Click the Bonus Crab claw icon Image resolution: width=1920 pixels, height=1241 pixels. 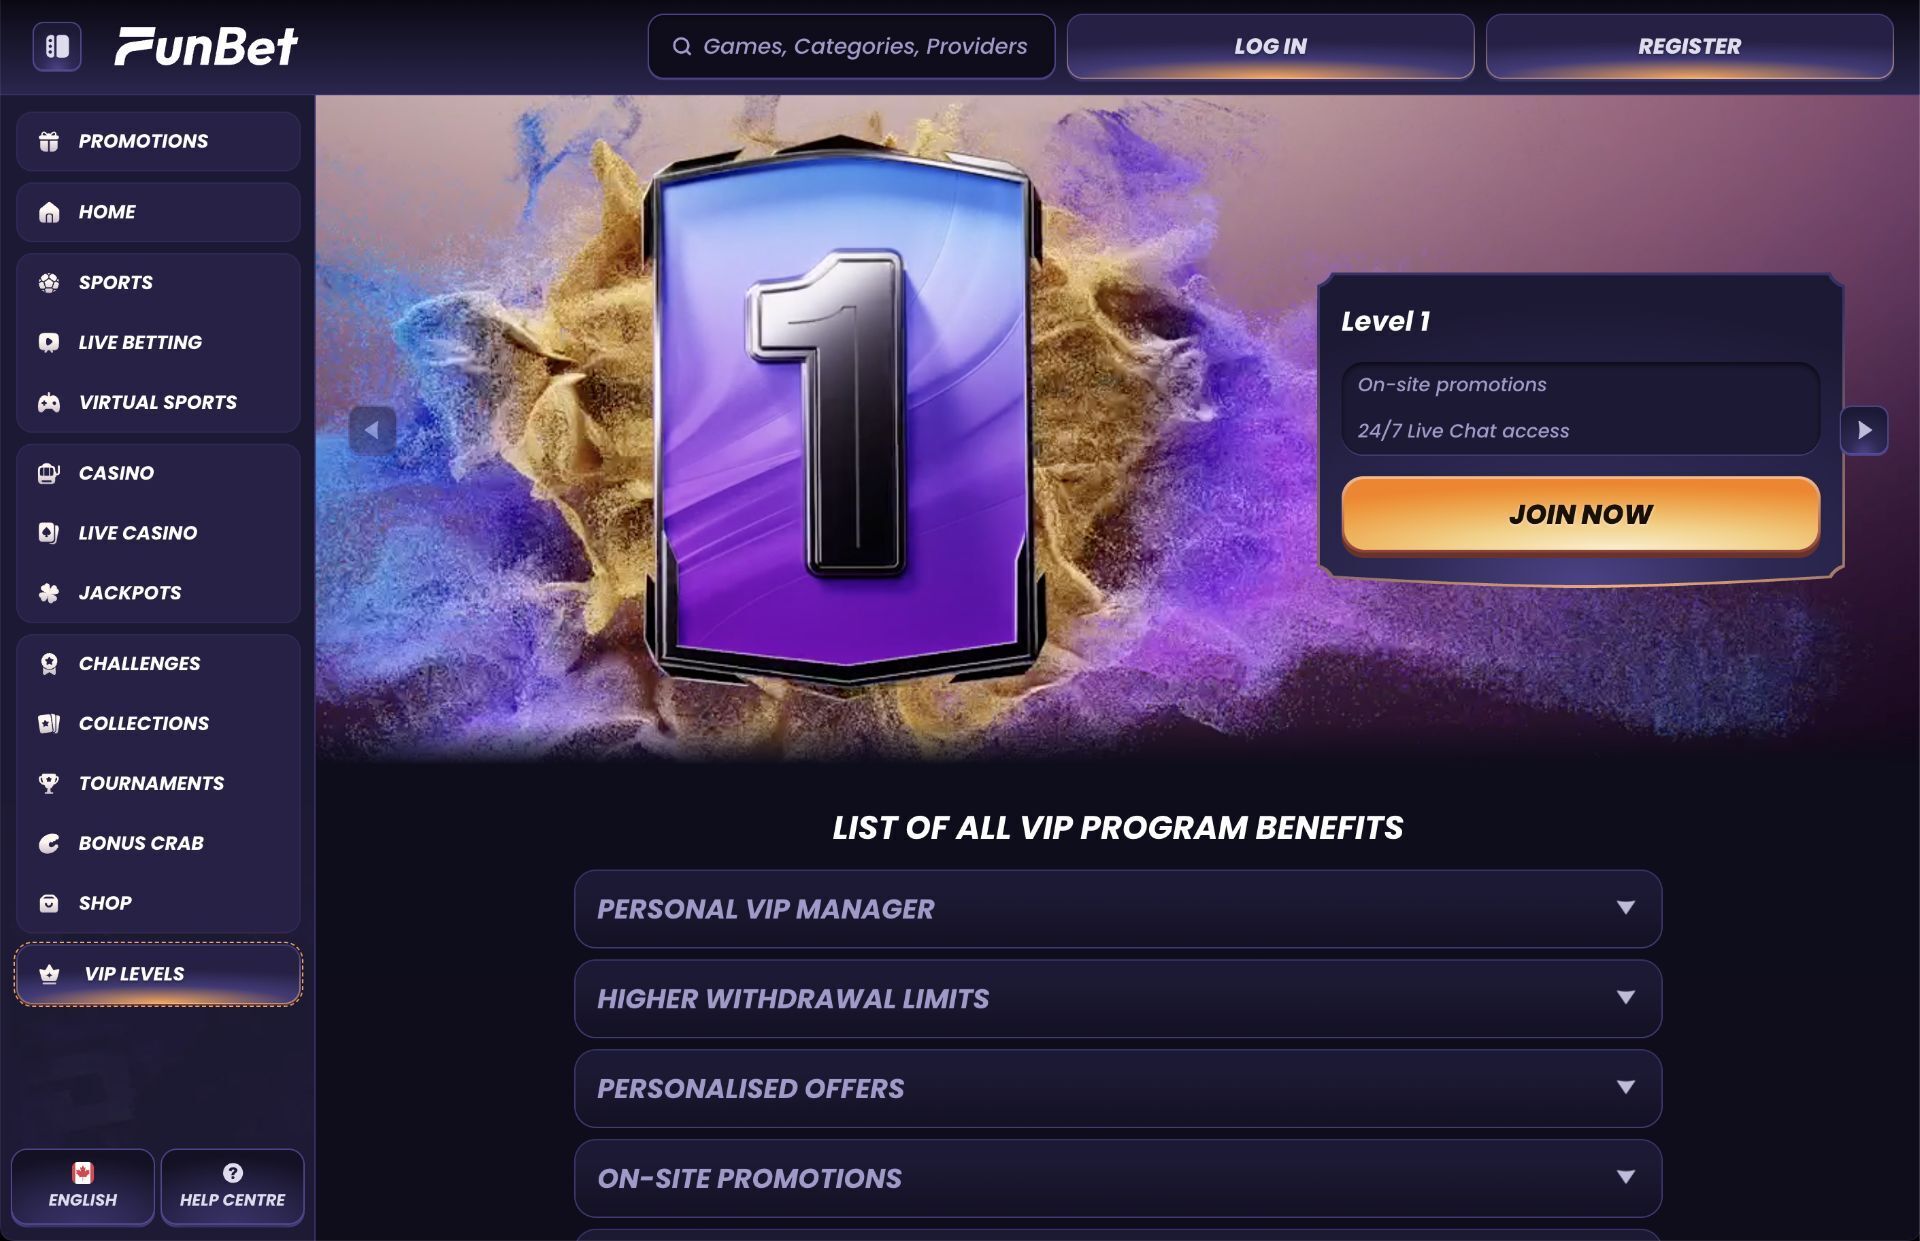pos(49,844)
